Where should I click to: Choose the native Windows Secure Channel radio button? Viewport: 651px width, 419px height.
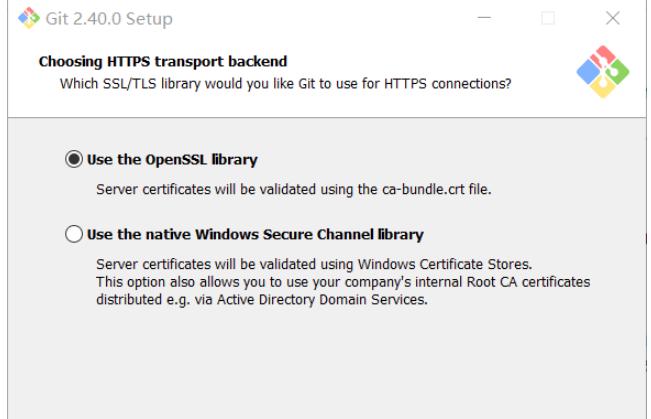(74, 235)
